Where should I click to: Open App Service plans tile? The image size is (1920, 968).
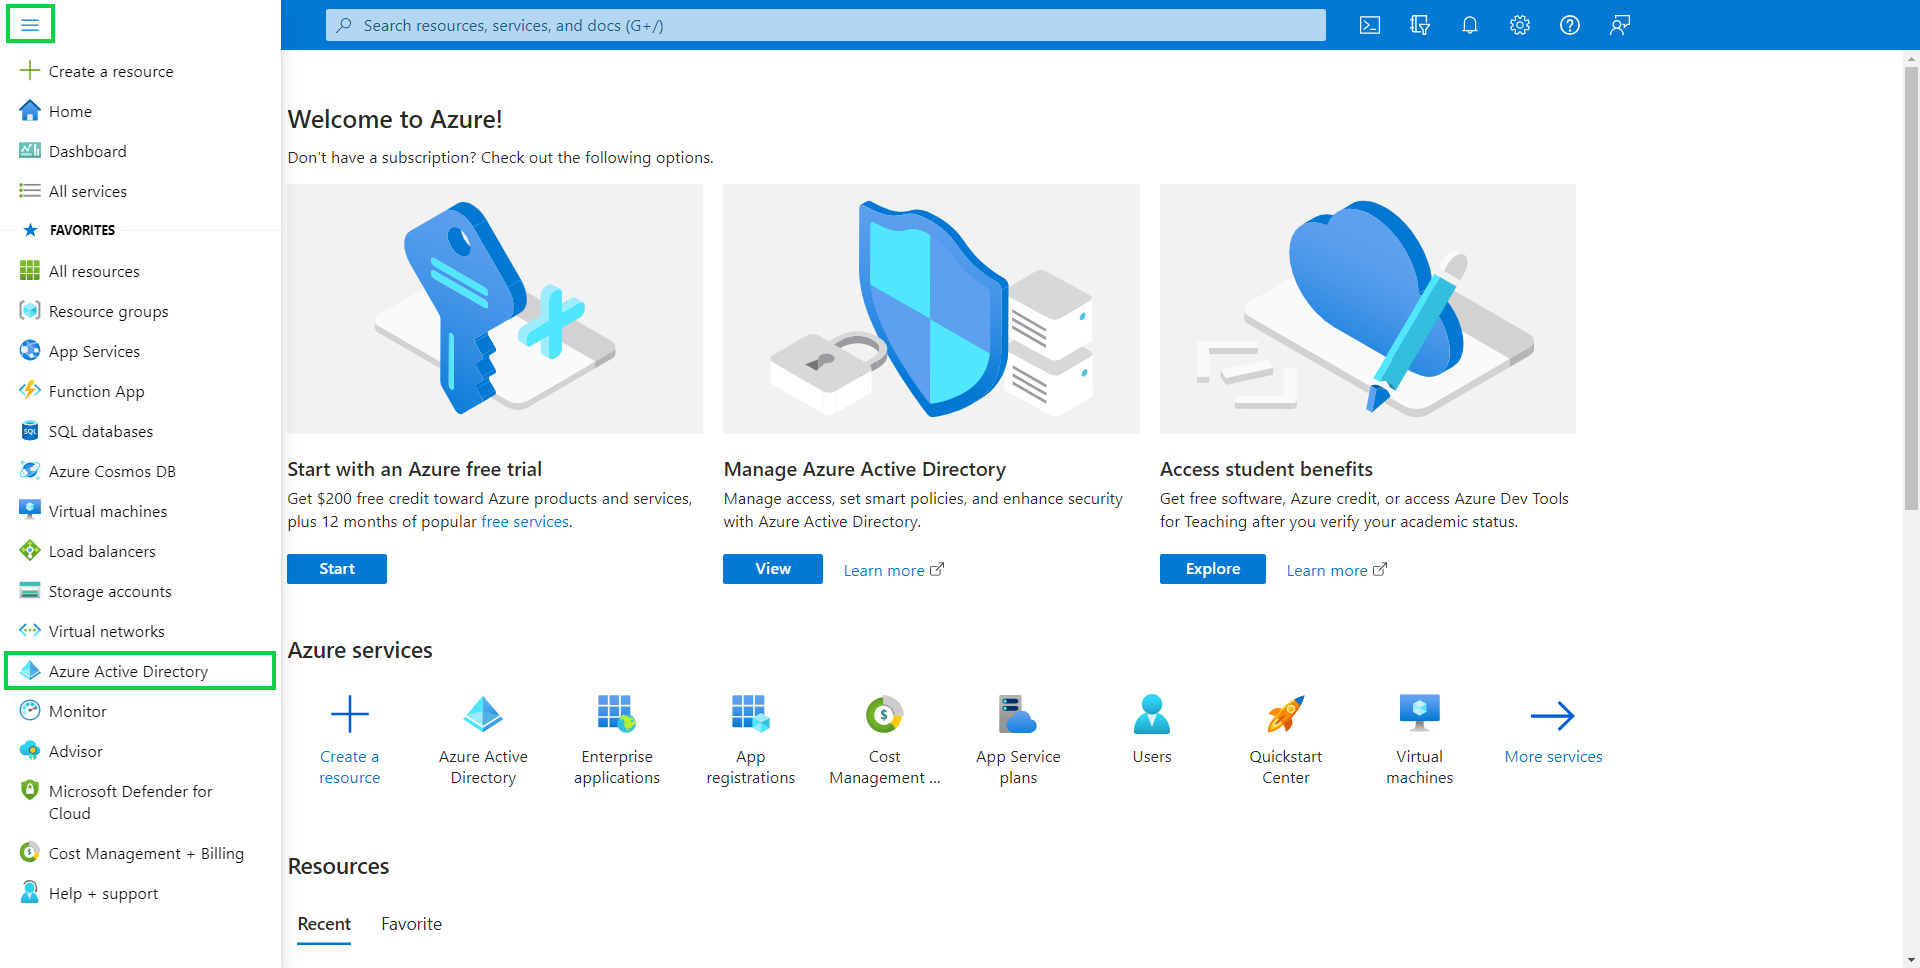click(1018, 740)
